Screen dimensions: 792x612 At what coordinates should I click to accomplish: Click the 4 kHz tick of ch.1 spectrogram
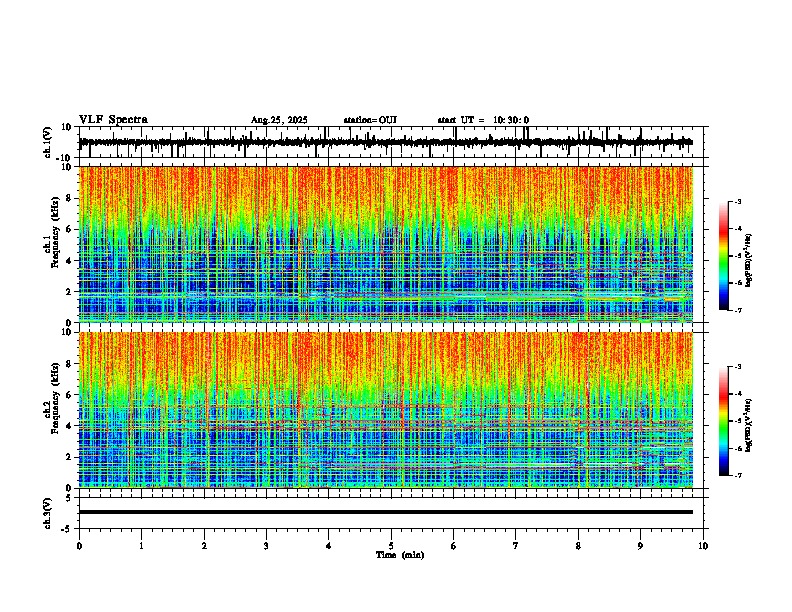coord(69,261)
